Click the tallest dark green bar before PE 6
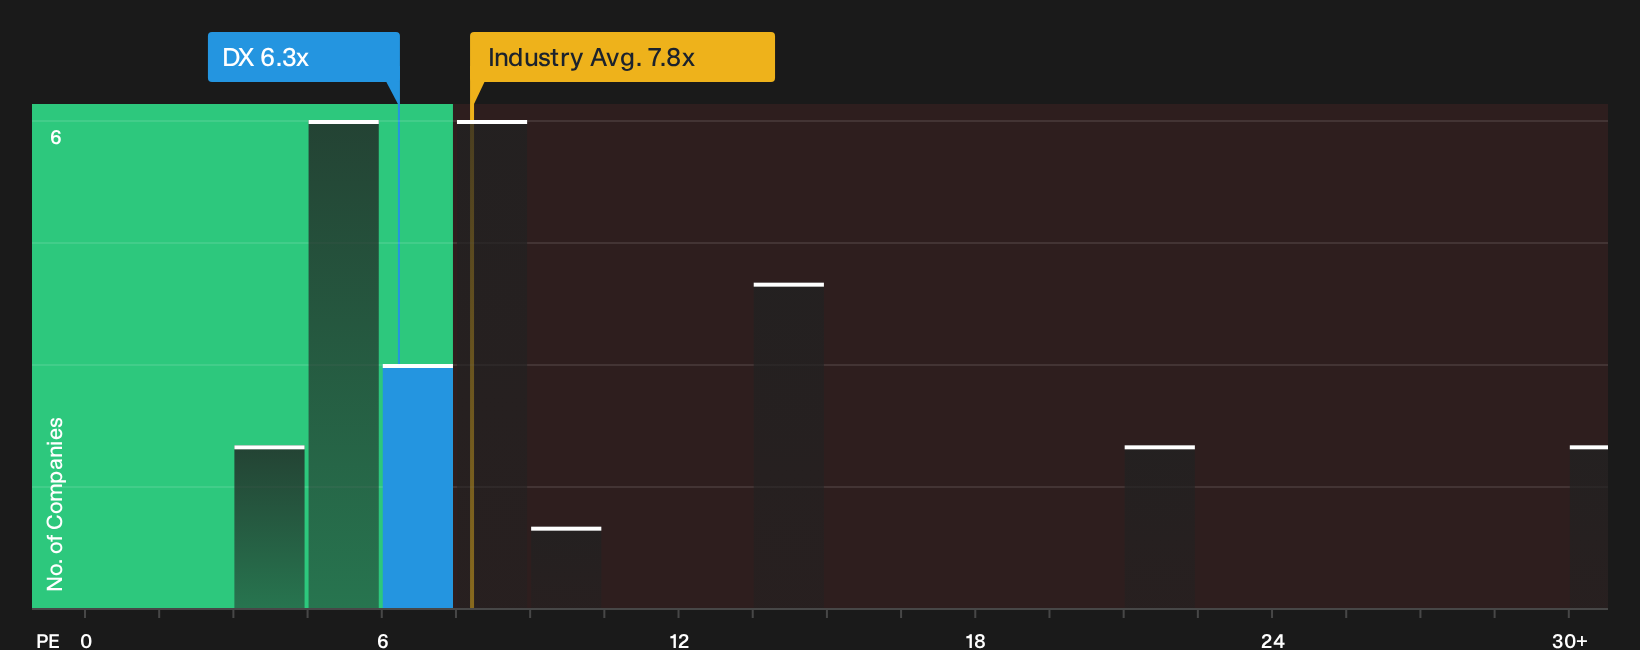 (x=344, y=364)
